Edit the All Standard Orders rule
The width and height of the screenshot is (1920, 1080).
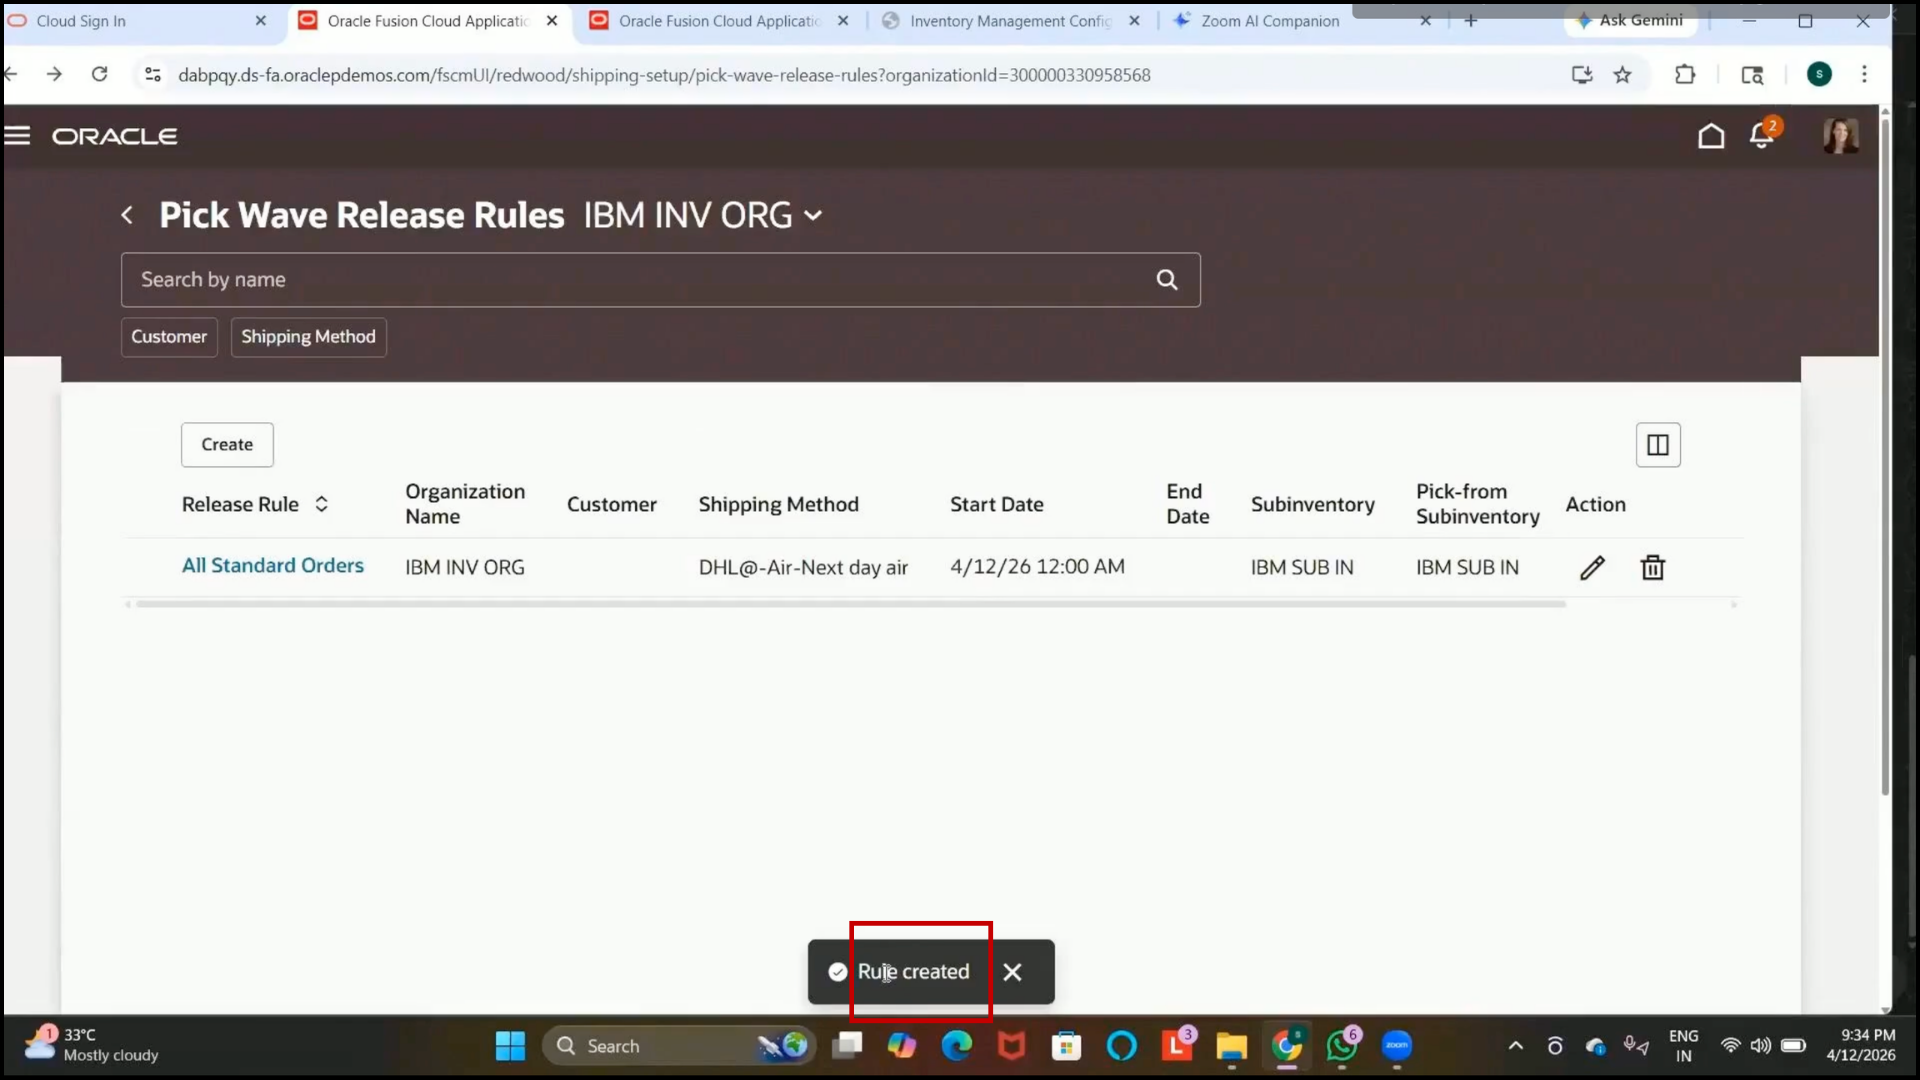pyautogui.click(x=1592, y=568)
